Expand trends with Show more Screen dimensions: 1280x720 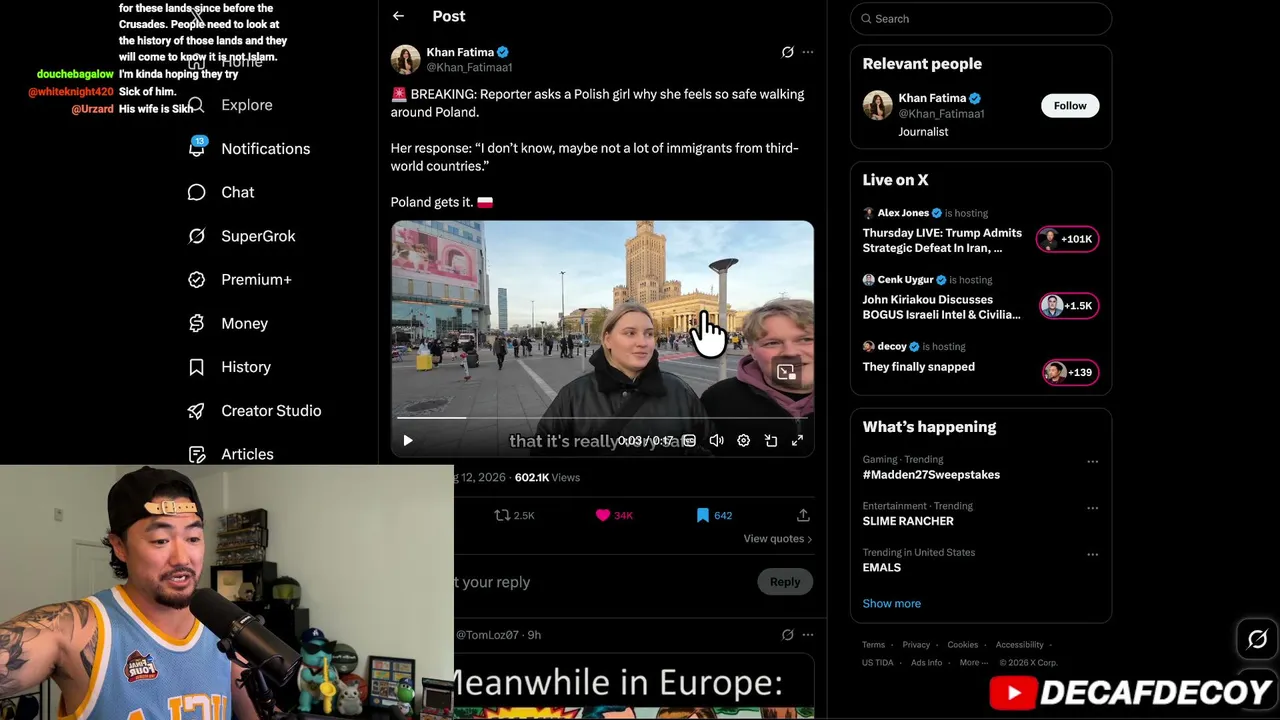tap(892, 604)
